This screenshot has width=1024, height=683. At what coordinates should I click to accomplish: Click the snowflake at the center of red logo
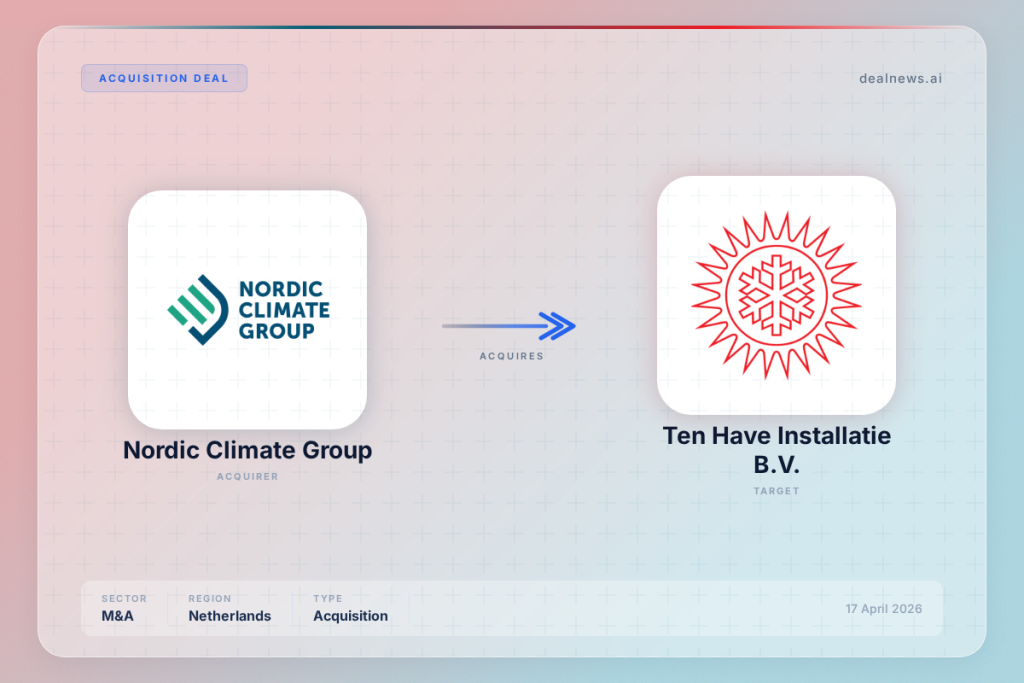[776, 295]
